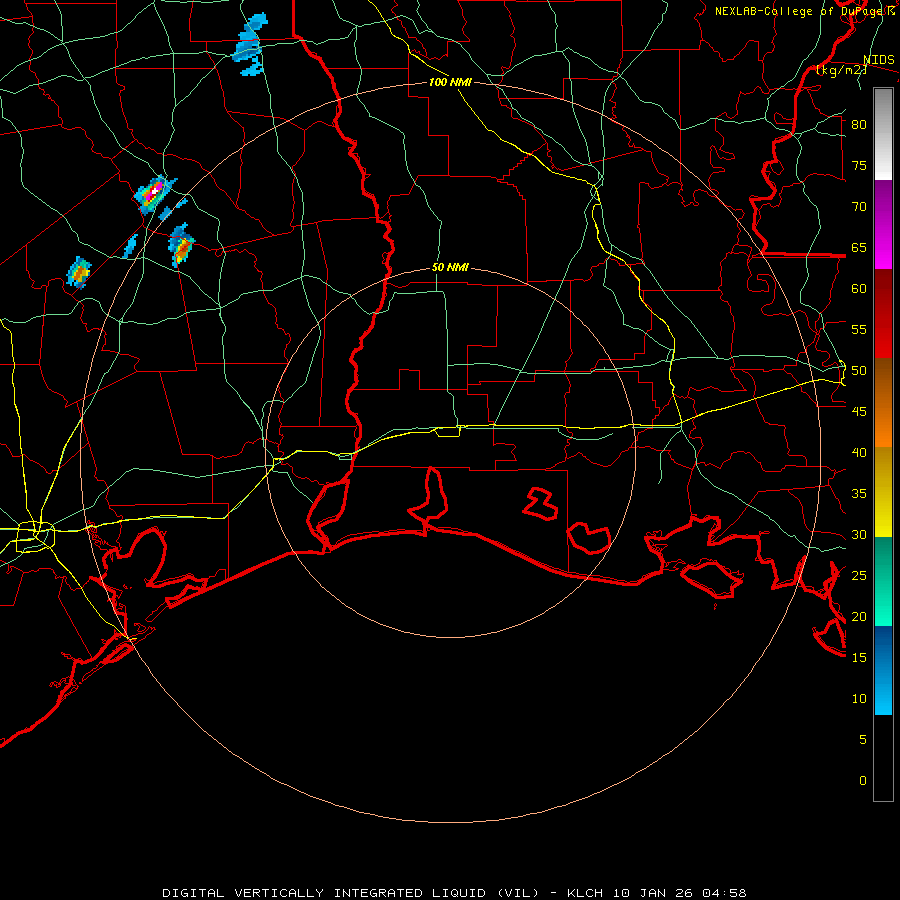Click the 50 NMI range ring label

pos(450,267)
